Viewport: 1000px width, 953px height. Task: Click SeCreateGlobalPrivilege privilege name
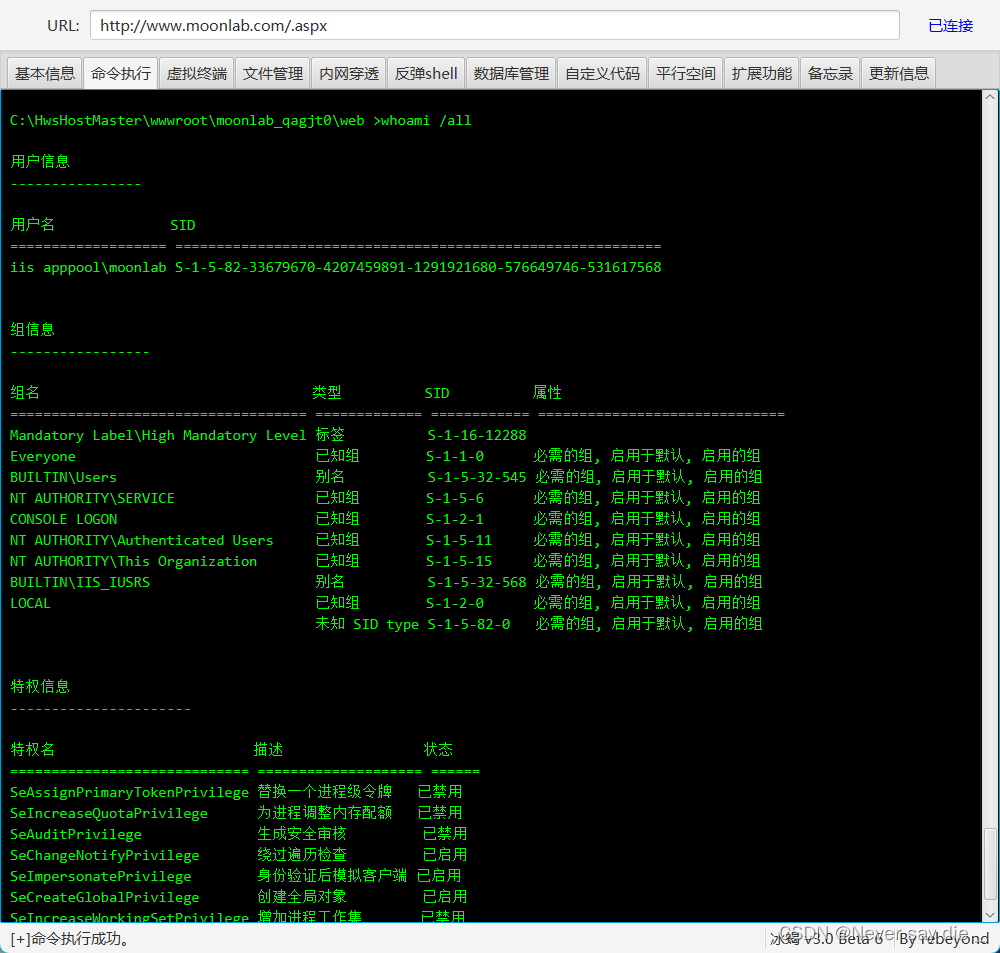105,898
